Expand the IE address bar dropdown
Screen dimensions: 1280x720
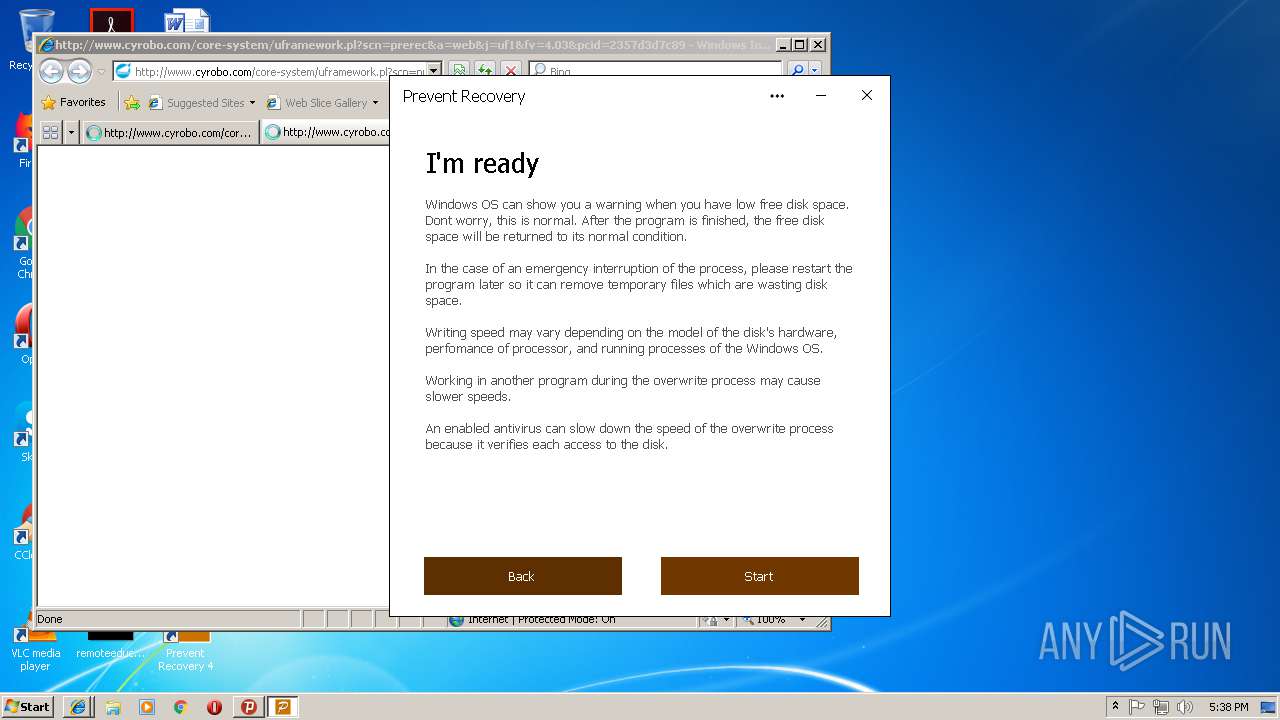point(434,71)
